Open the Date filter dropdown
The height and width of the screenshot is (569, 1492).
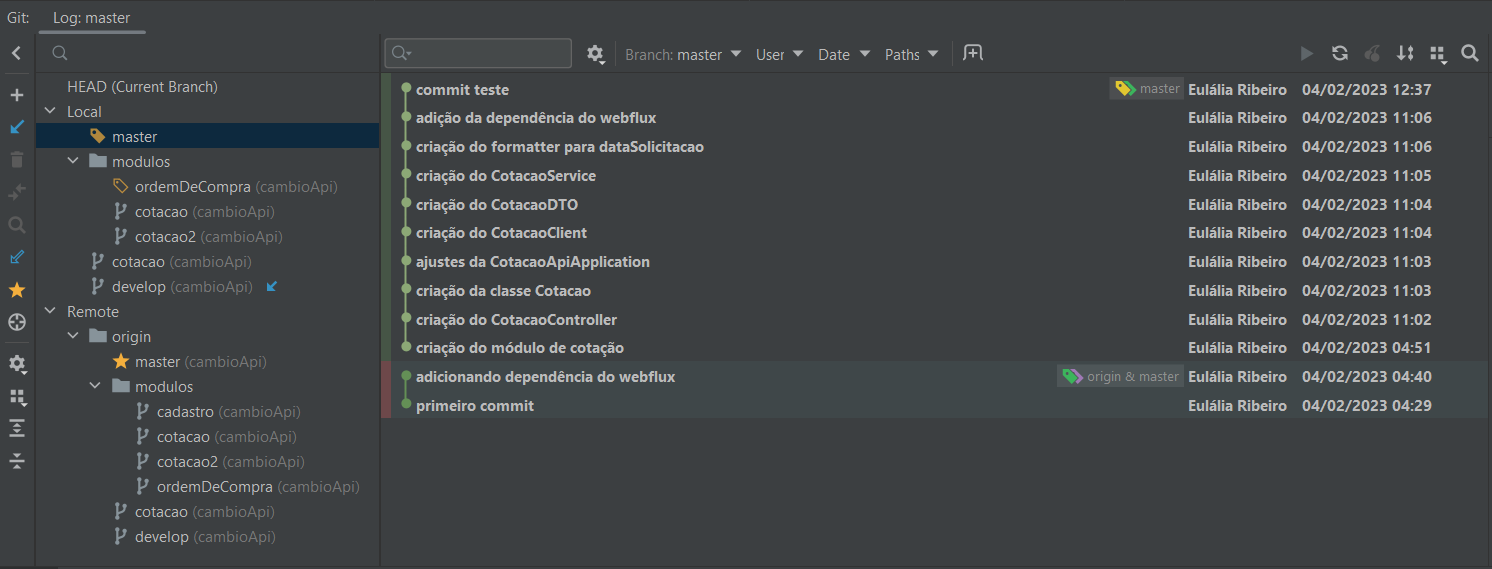pyautogui.click(x=844, y=54)
